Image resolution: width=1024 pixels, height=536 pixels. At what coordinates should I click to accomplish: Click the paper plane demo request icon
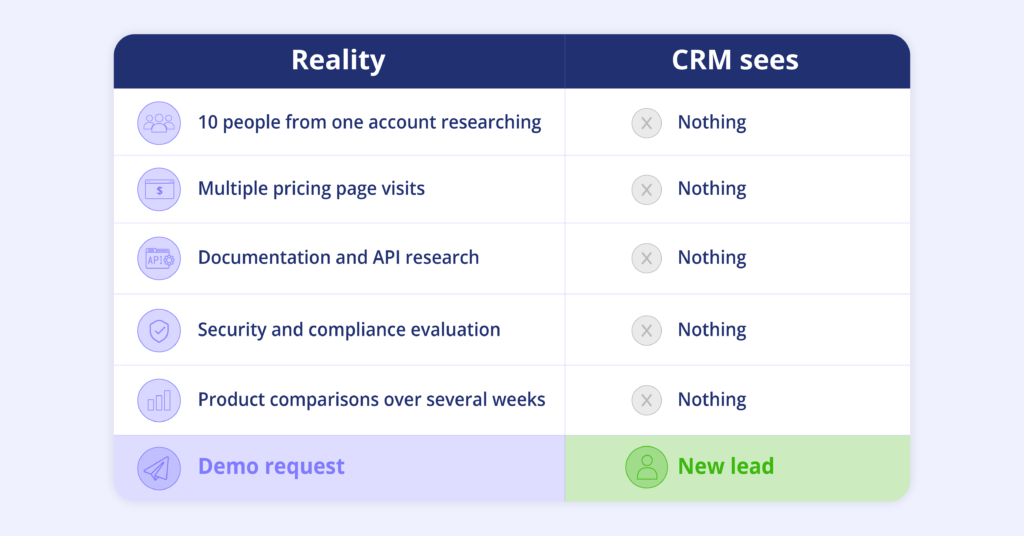point(159,468)
